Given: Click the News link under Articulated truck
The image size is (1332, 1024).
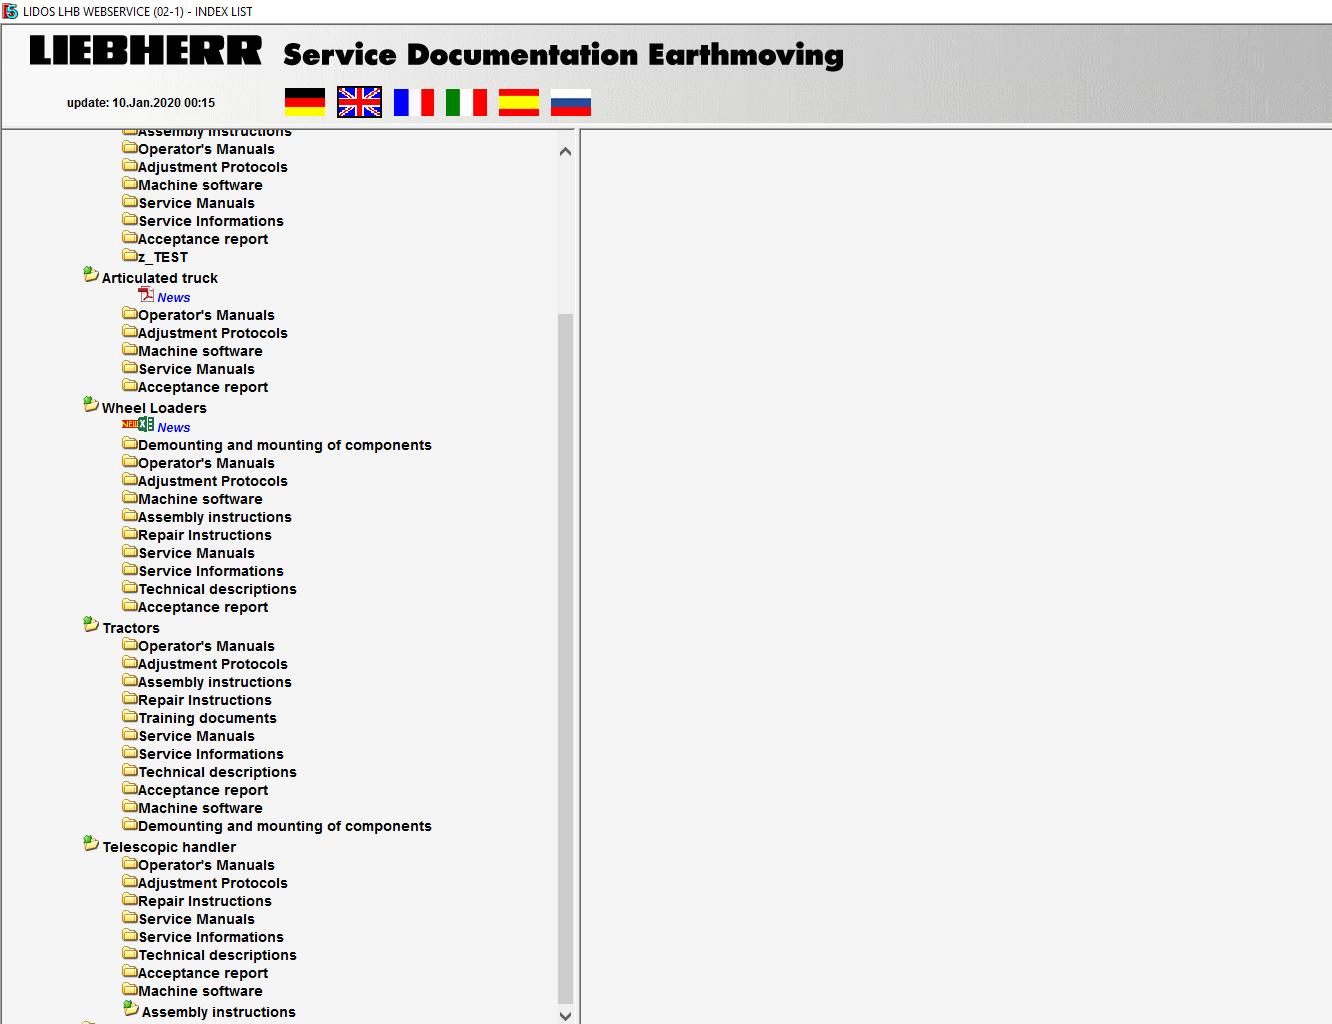Looking at the screenshot, I should [x=175, y=297].
